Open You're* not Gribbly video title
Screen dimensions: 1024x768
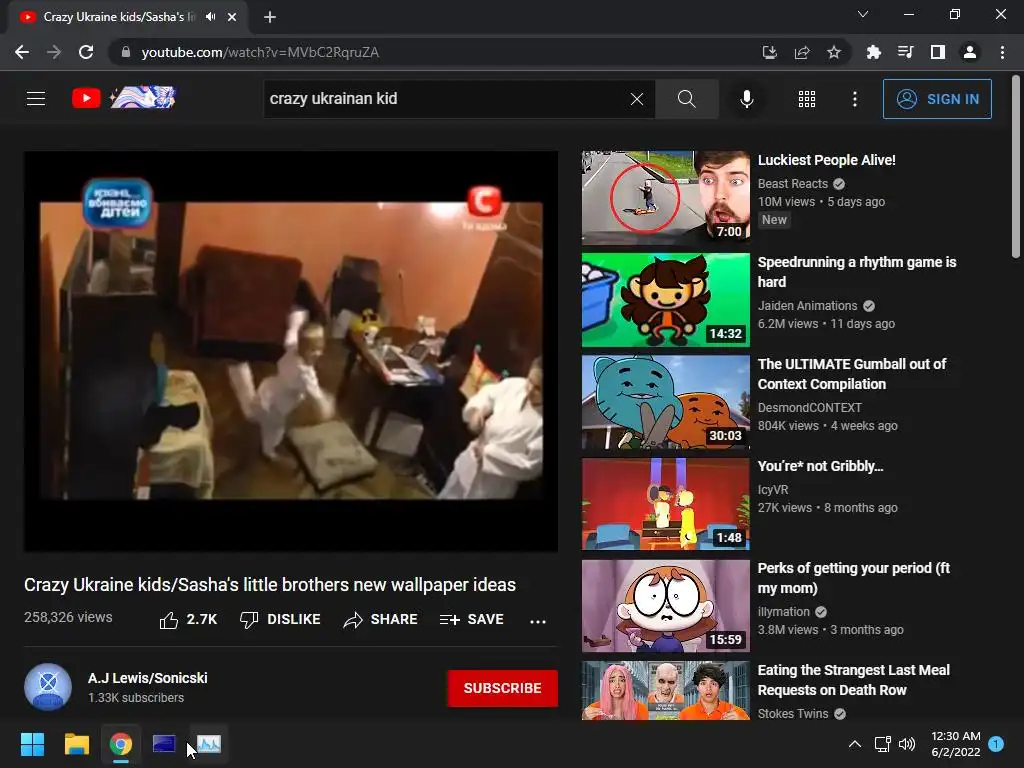click(820, 466)
